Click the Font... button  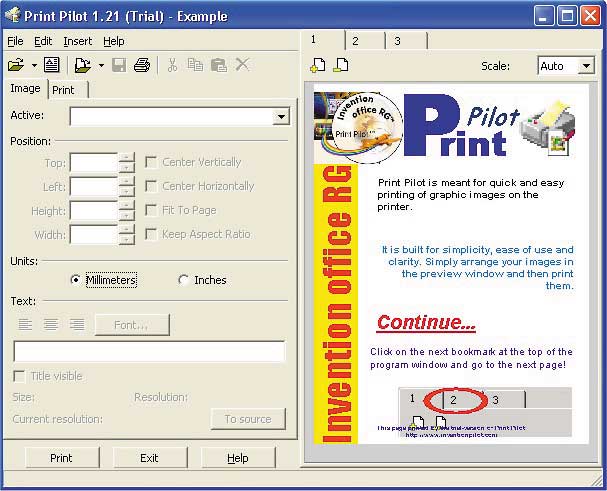point(132,325)
